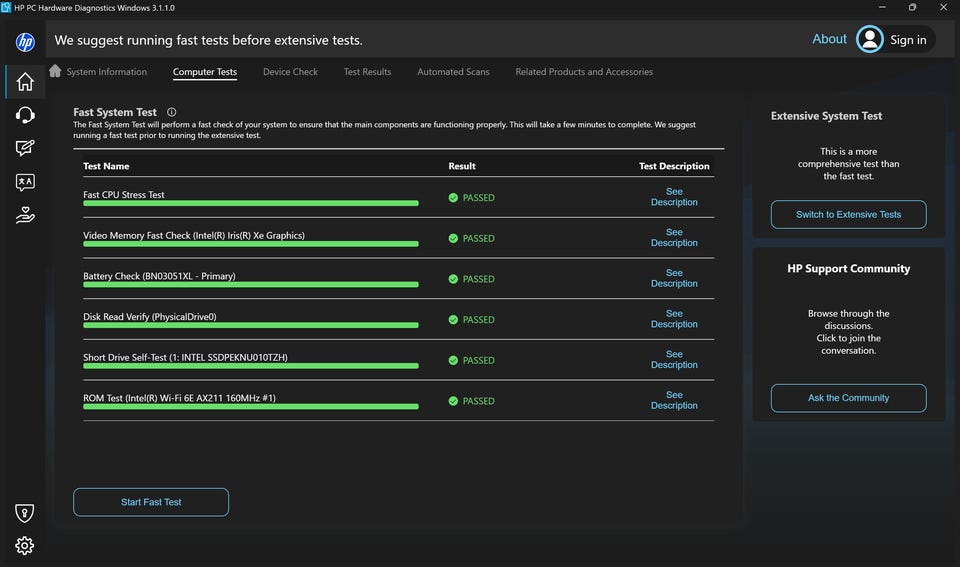960x567 pixels.
Task: Click the Disk Read Verify (PhysicalDrive0) name
Action: coord(149,317)
